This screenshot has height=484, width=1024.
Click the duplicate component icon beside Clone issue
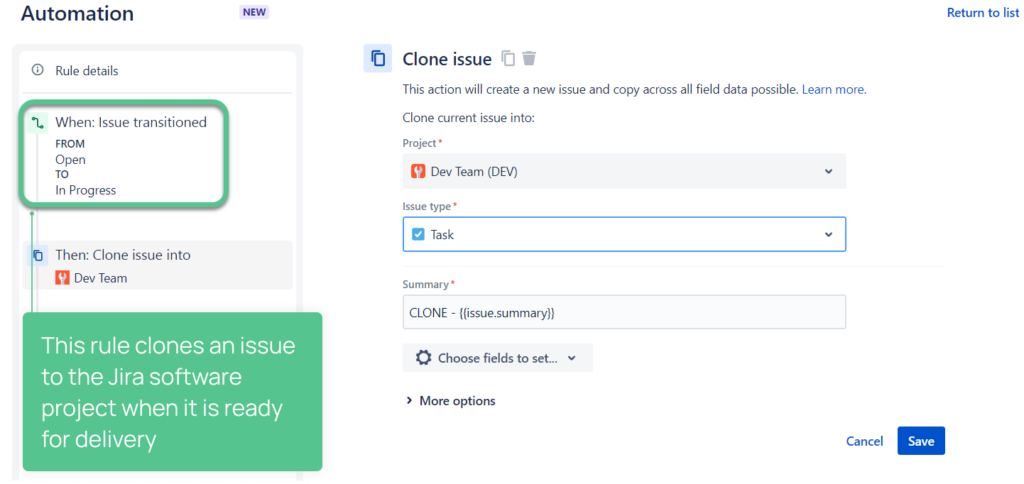click(x=508, y=59)
